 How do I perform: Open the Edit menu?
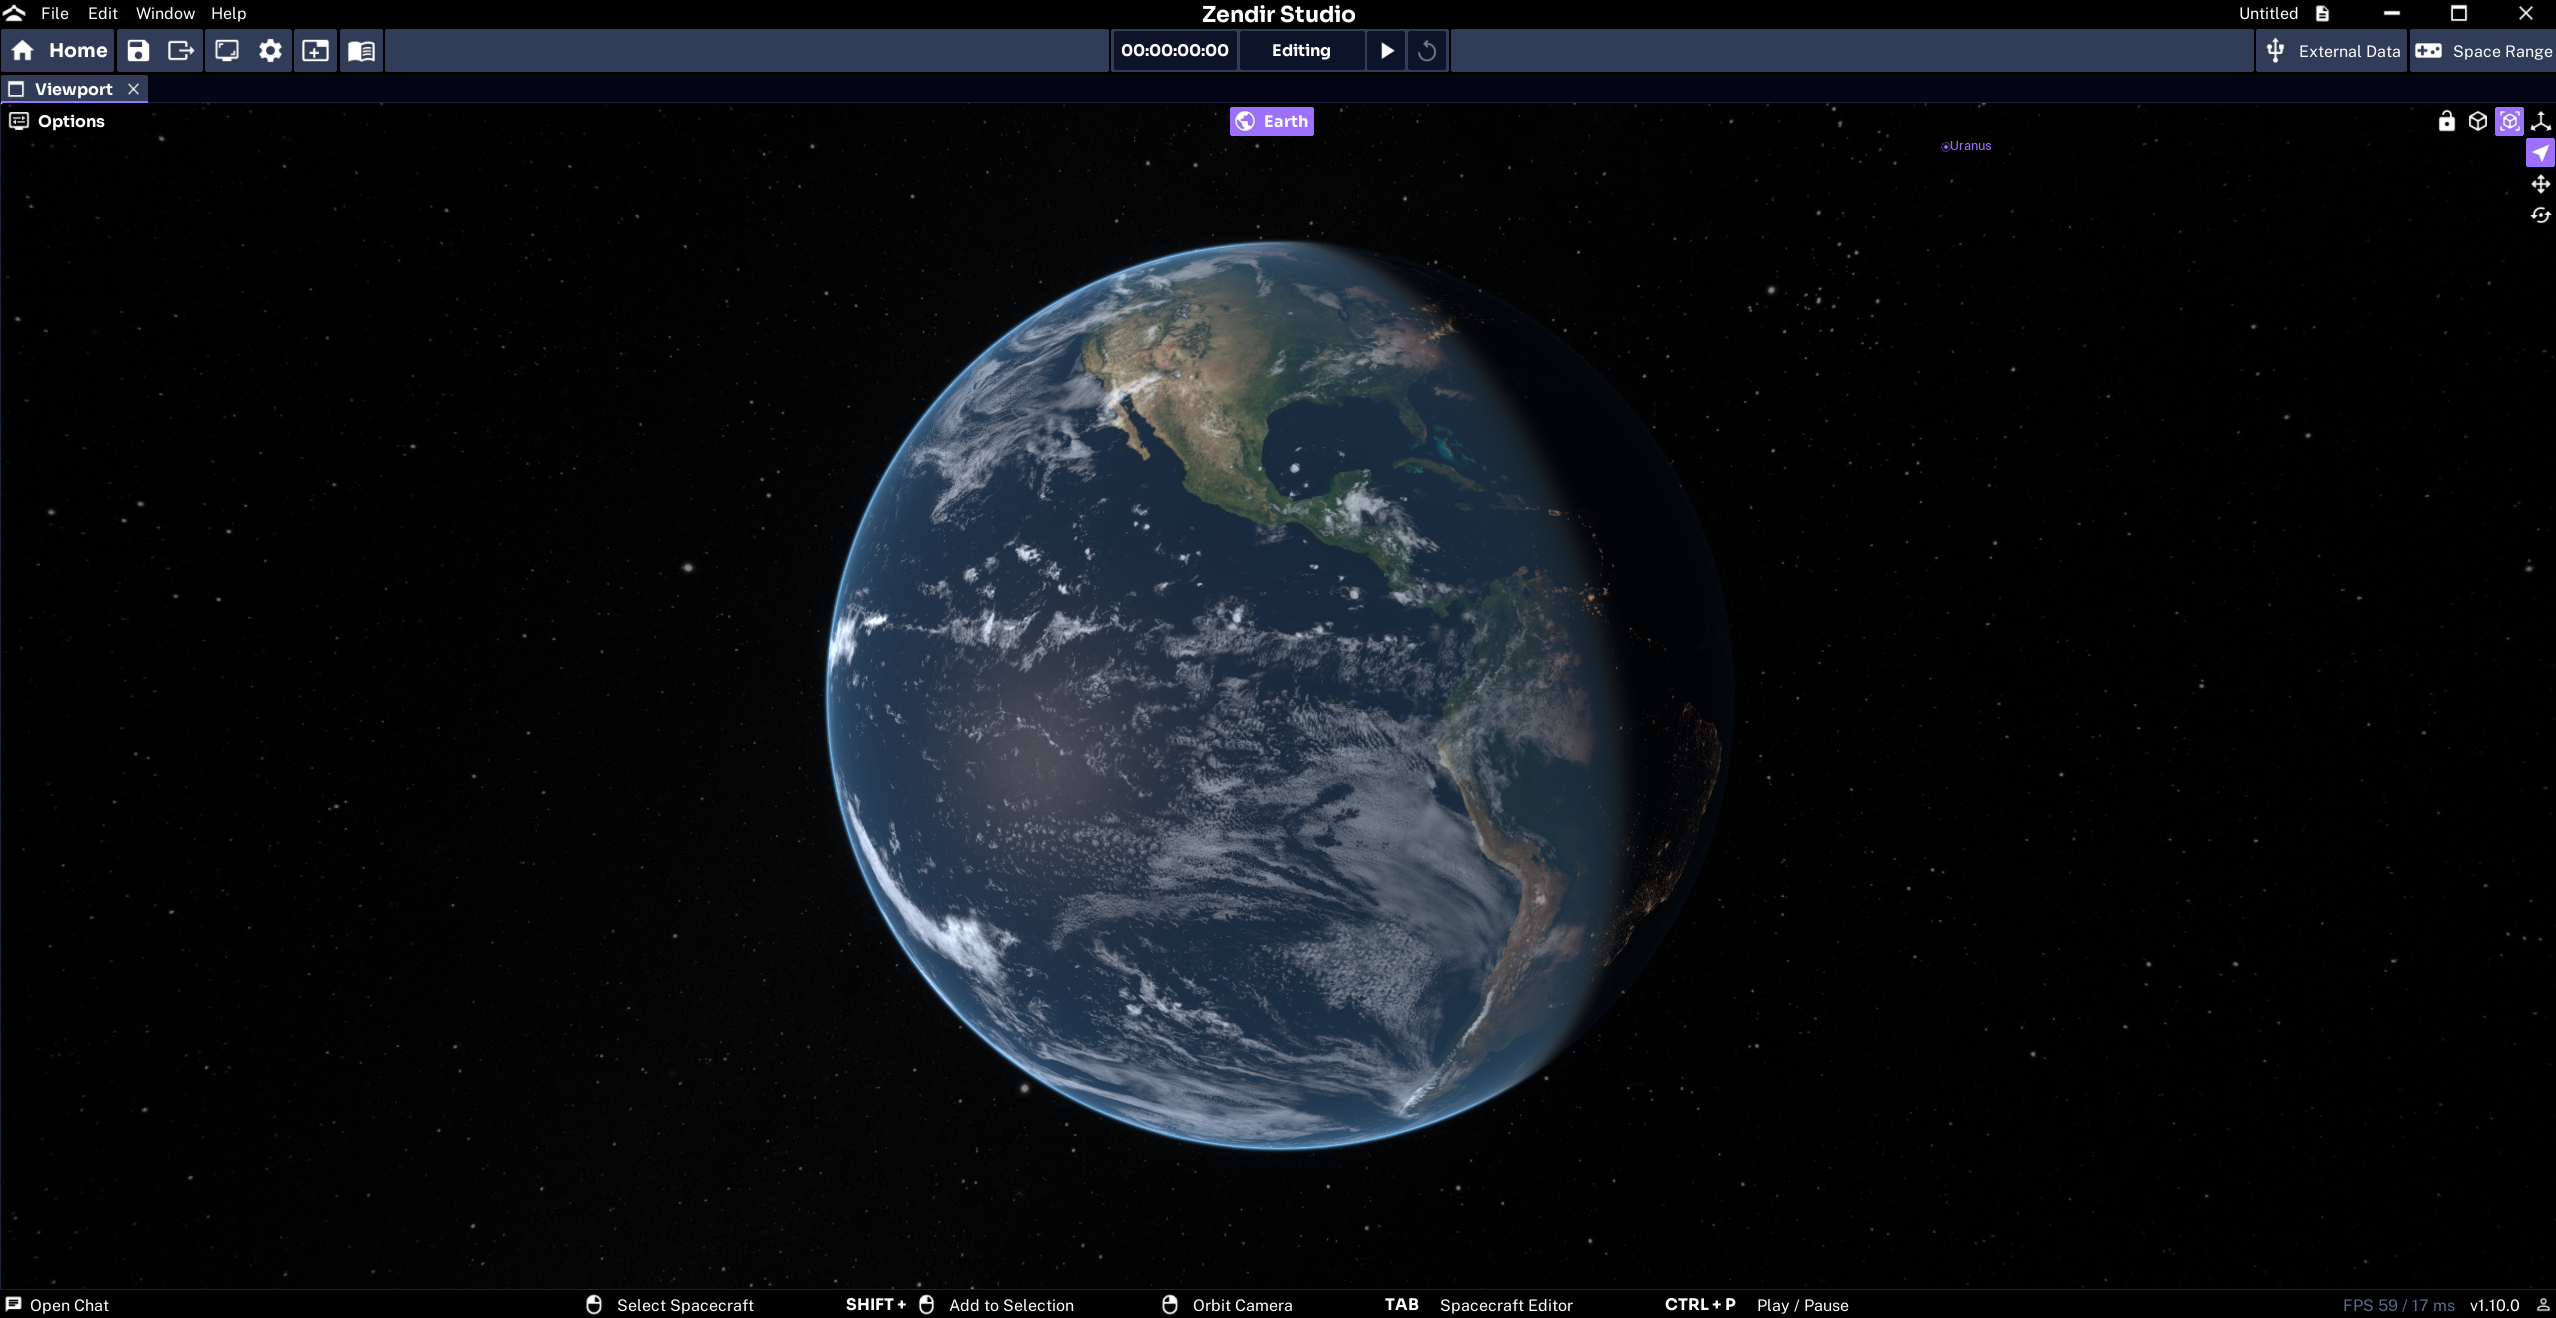pos(102,13)
